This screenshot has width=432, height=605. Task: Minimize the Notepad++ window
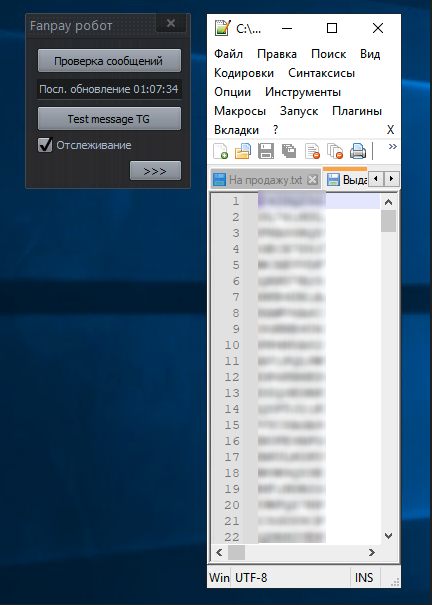pyautogui.click(x=287, y=28)
